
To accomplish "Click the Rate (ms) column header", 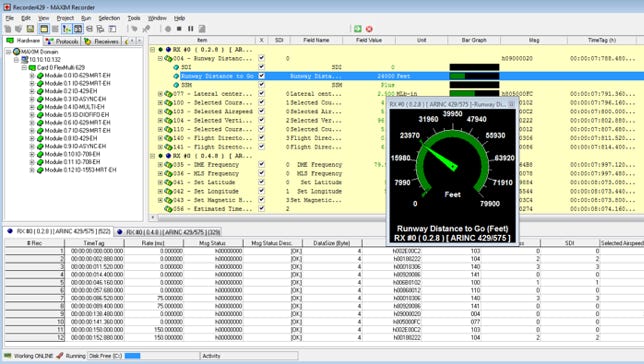I will click(153, 243).
